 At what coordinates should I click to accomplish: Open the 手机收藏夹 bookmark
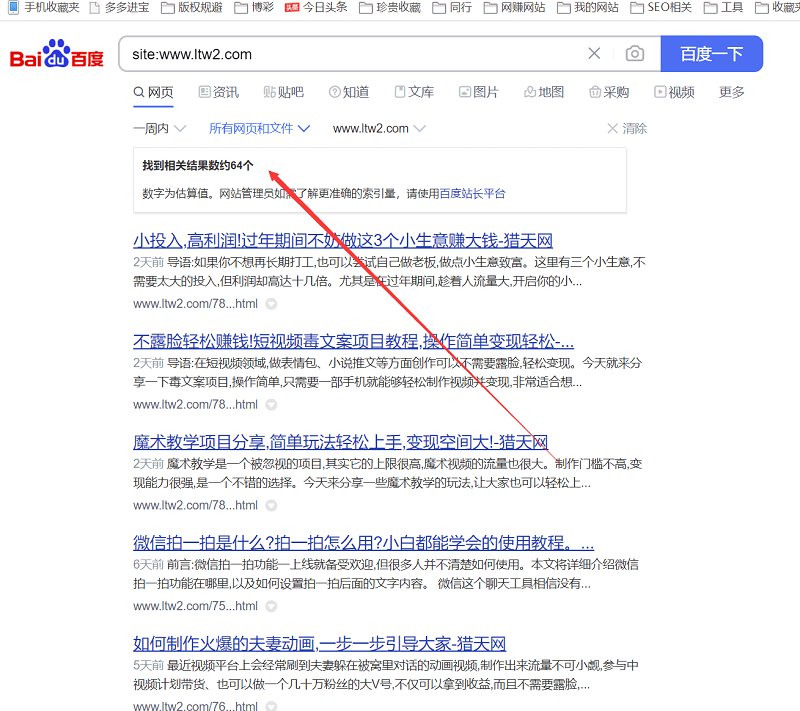pyautogui.click(x=44, y=8)
